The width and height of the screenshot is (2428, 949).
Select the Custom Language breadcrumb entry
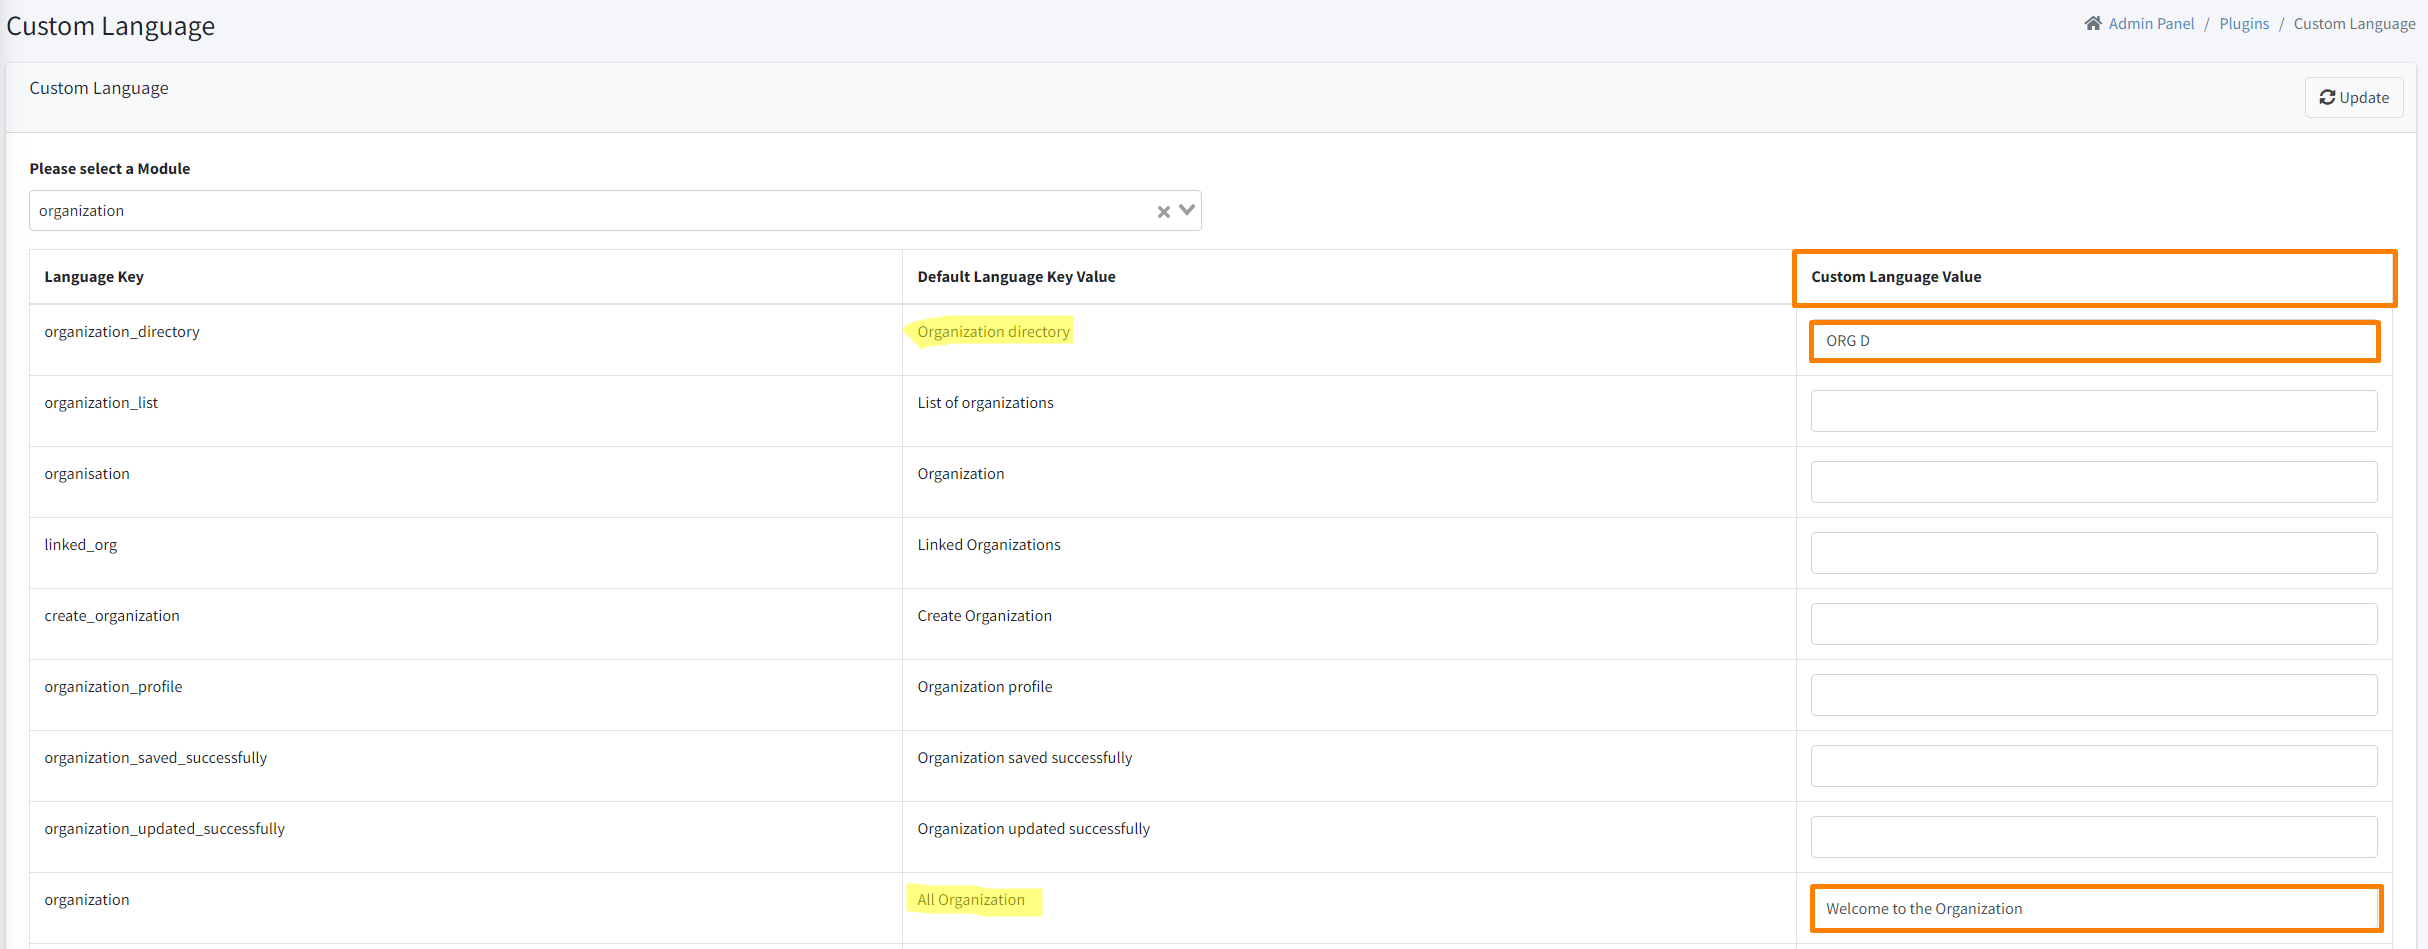(2355, 22)
